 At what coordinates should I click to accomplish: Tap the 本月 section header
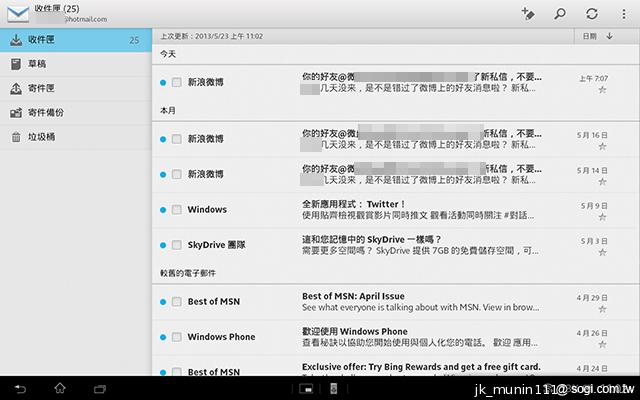click(x=168, y=111)
